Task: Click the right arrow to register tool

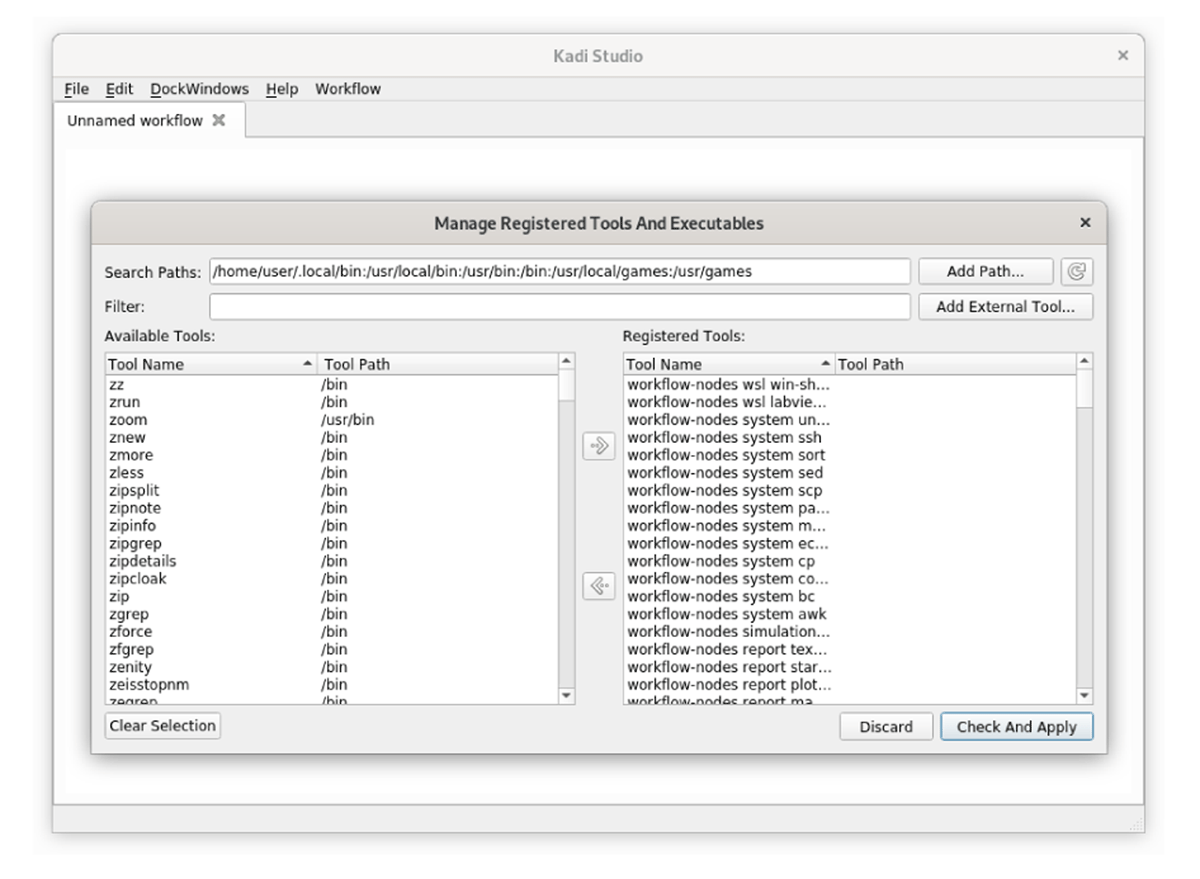Action: click(x=598, y=446)
